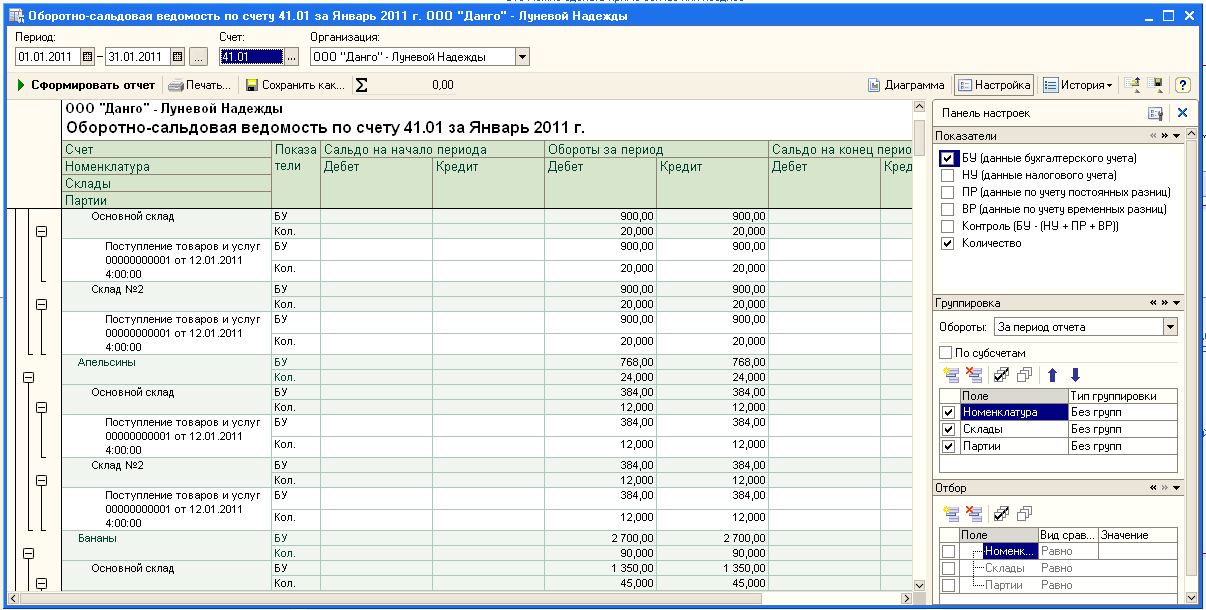Move grouping field up with blue arrow

[1052, 375]
